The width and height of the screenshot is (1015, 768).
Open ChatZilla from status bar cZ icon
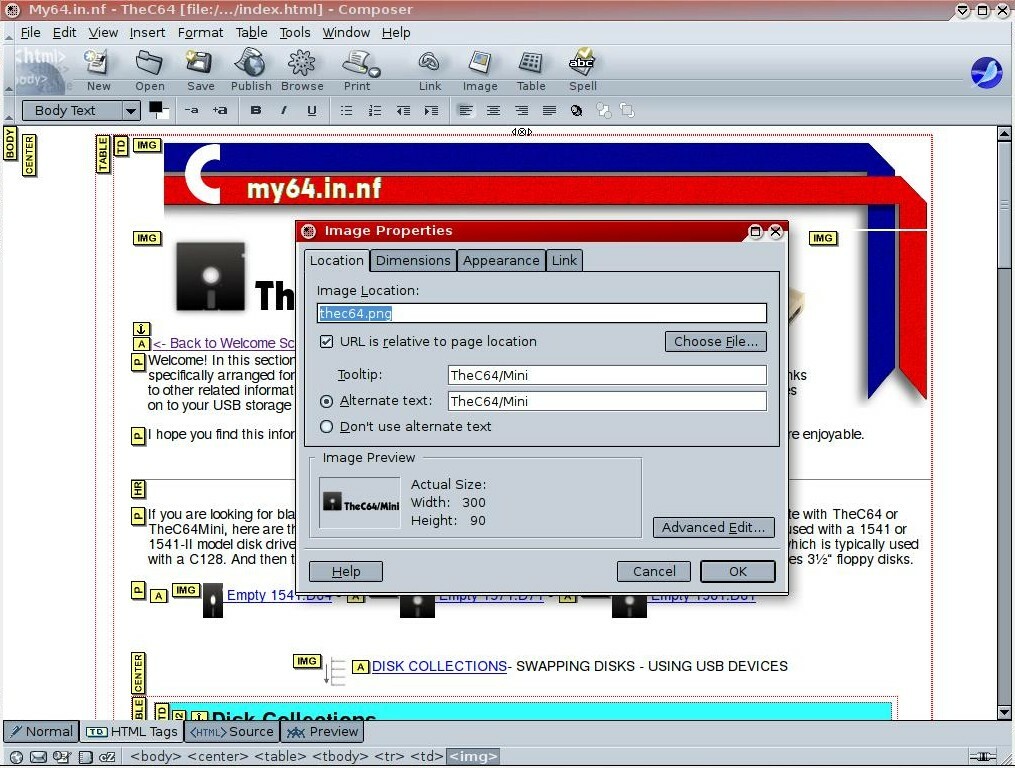tap(107, 756)
